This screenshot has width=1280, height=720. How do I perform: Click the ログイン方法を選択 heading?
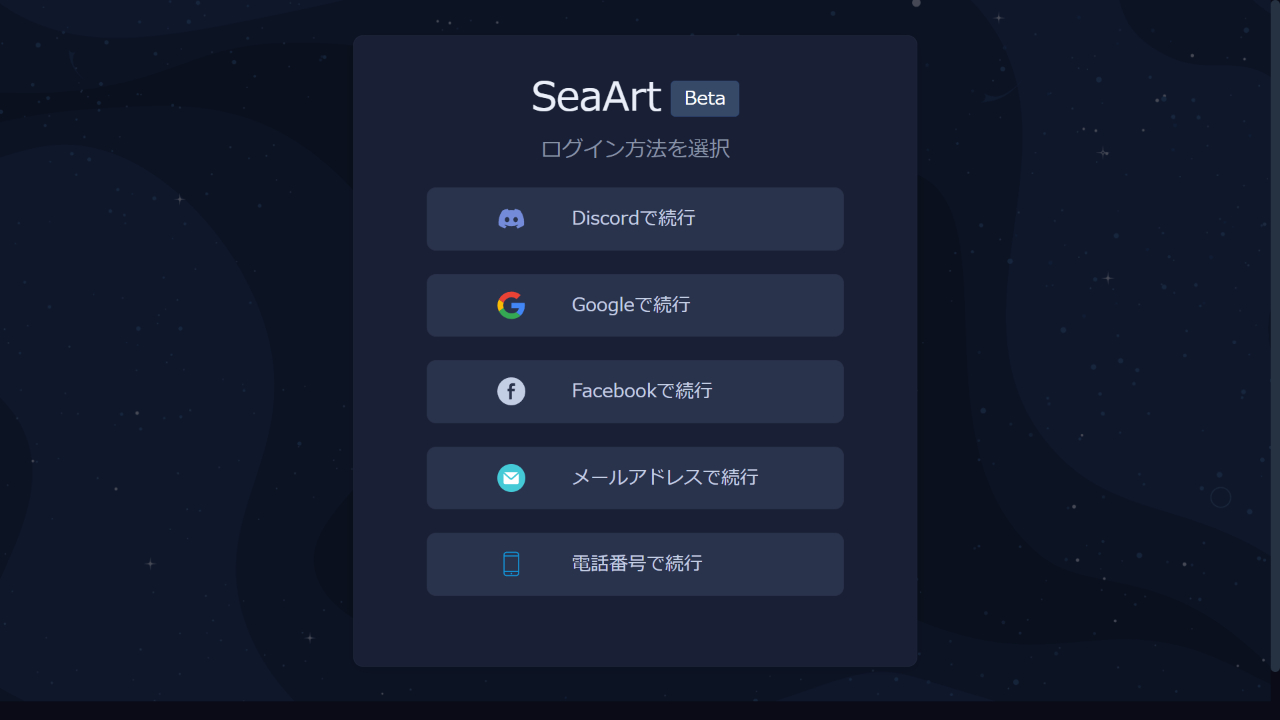[x=635, y=149]
